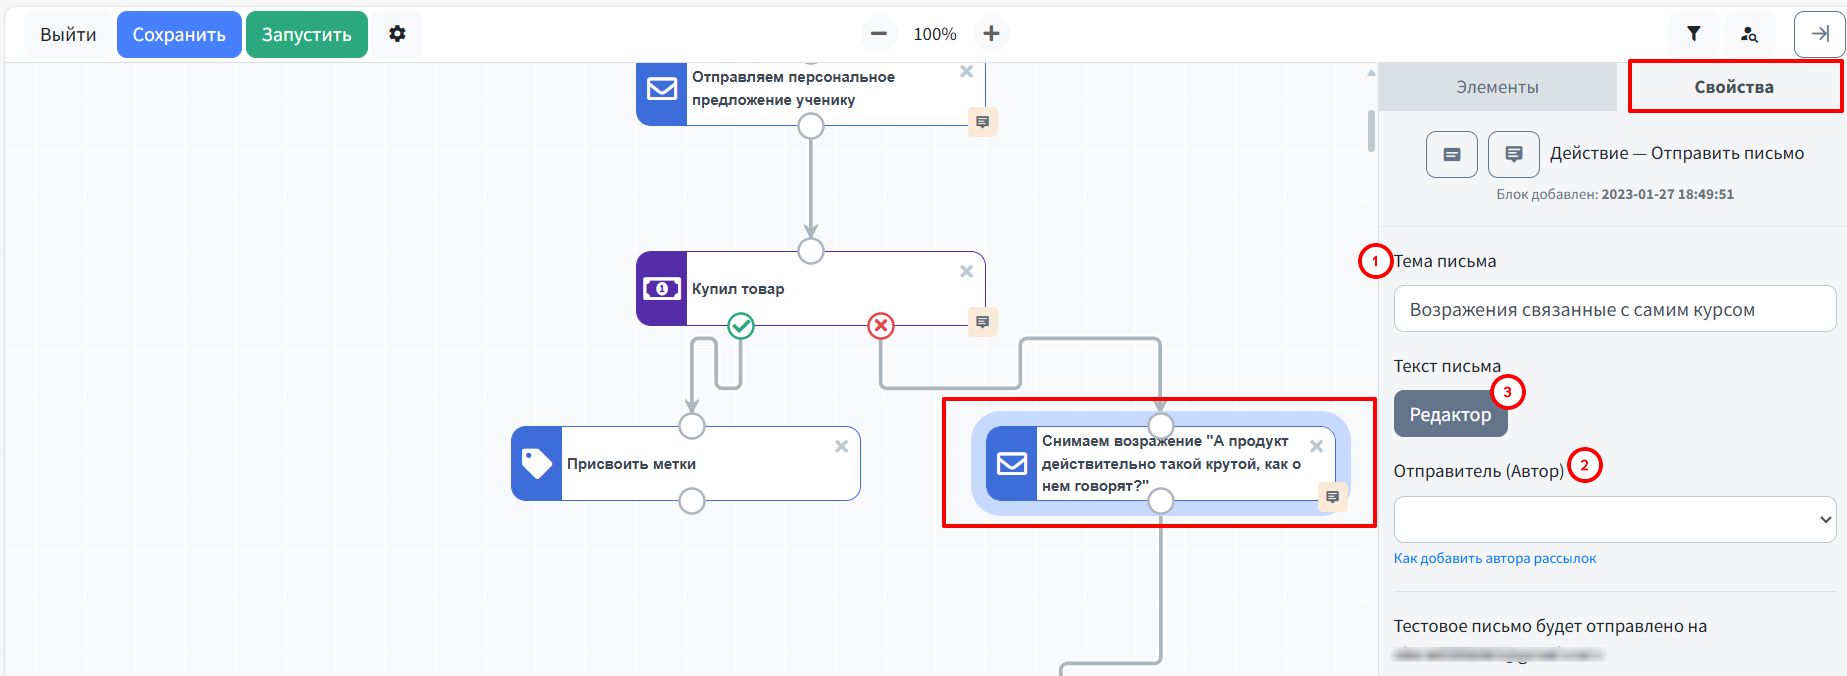Viewport: 1847px width, 676px height.
Task: Open comment icon on 'Купил товар' block
Action: (983, 322)
